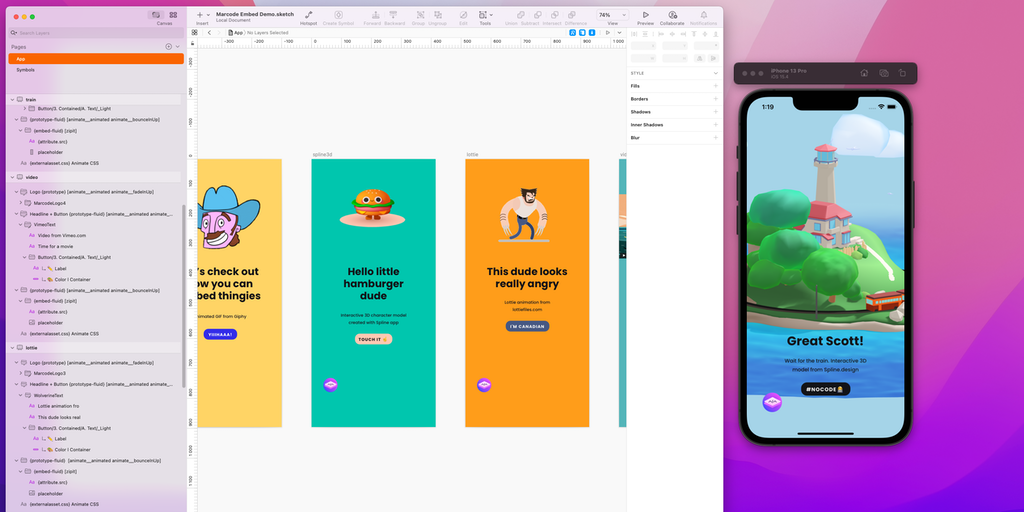Image resolution: width=1024 pixels, height=512 pixels.
Task: Rotate the iPhone simulator device
Action: coord(902,73)
